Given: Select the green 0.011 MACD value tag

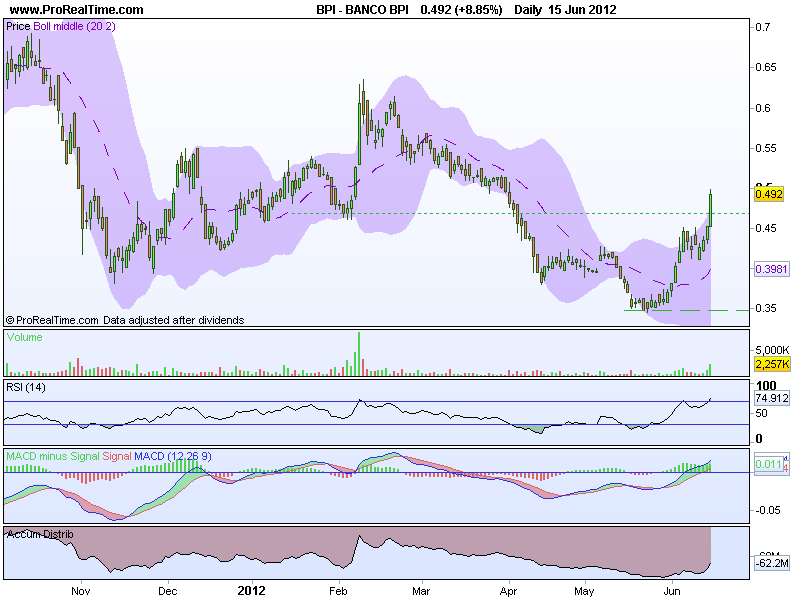Looking at the screenshot, I should click(x=769, y=464).
